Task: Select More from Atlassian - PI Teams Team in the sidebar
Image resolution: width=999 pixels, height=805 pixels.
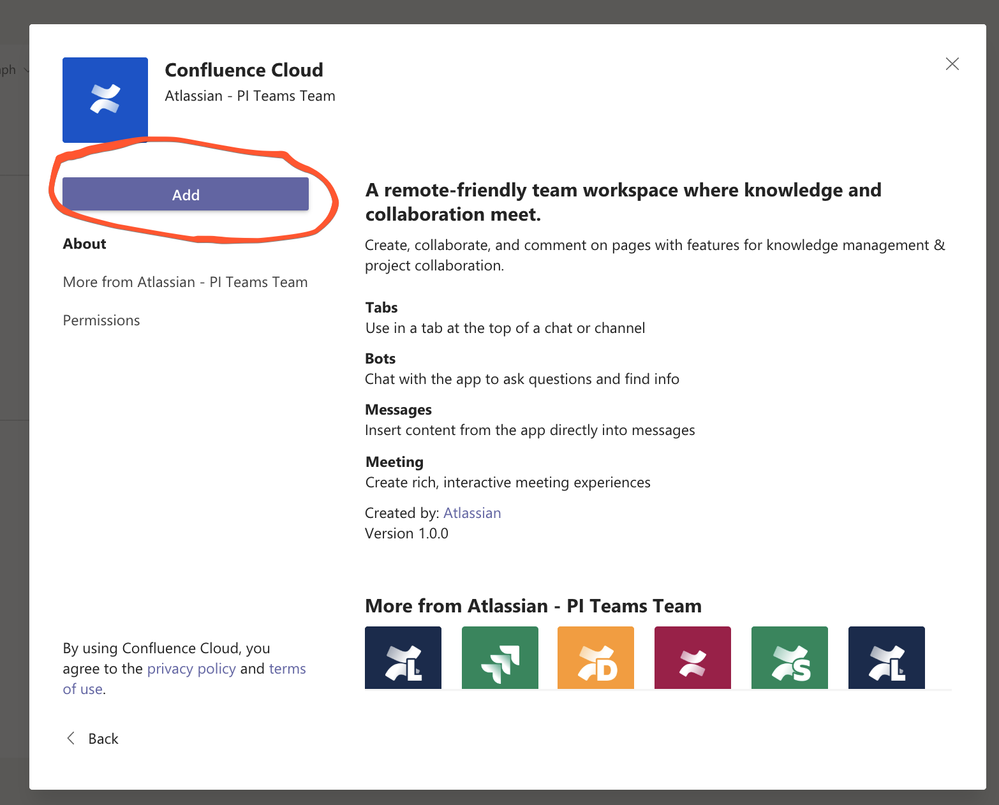Action: 185,282
